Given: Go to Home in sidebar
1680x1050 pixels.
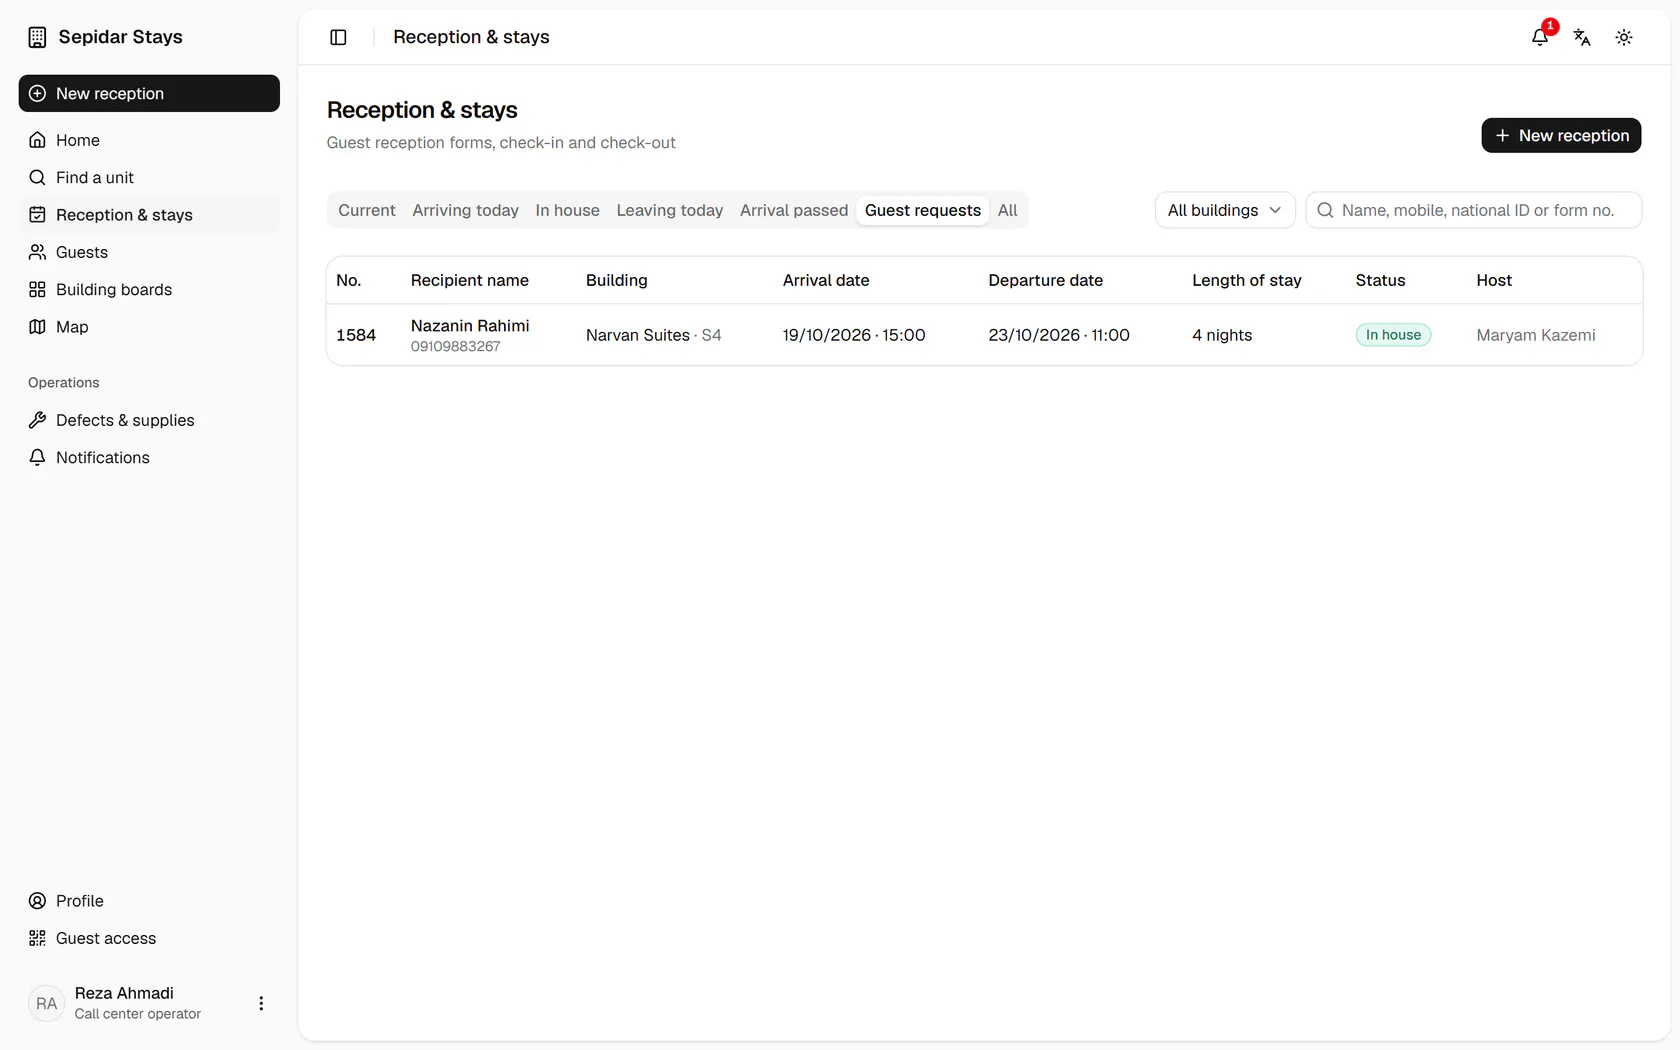Looking at the screenshot, I should pos(149,140).
